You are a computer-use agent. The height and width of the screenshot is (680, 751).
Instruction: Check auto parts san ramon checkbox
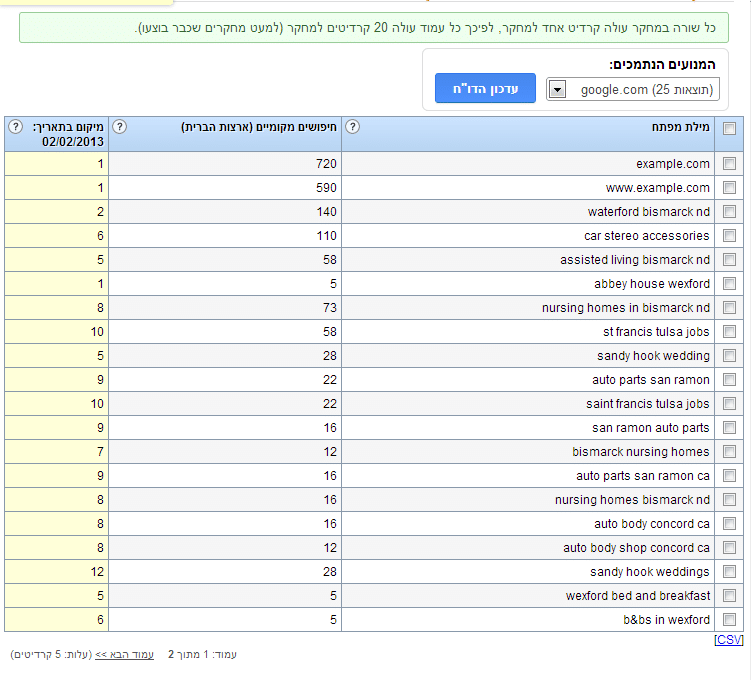(729, 380)
